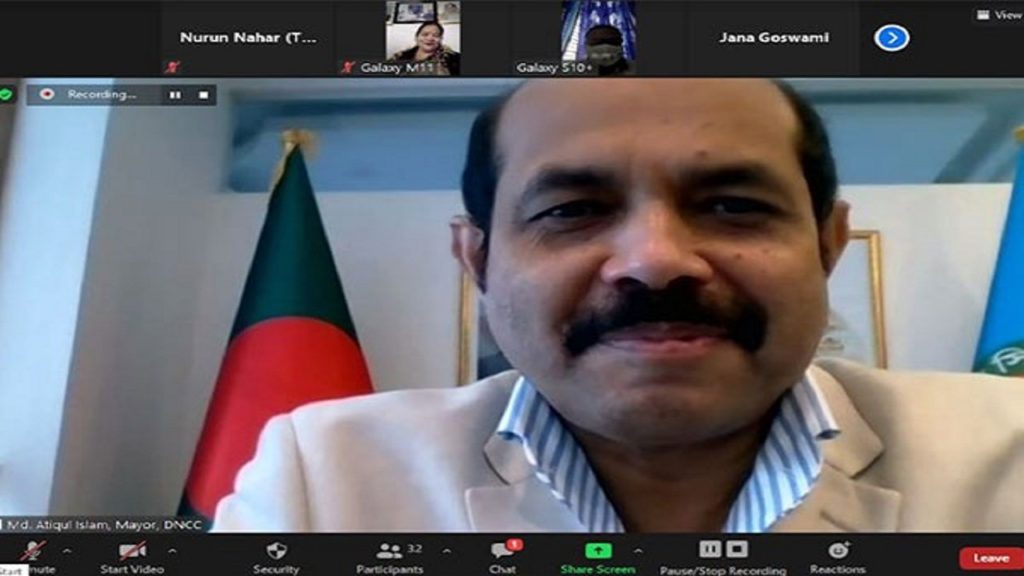This screenshot has height=576, width=1024.
Task: Pause recording in the bottom toolbar
Action: 709,548
